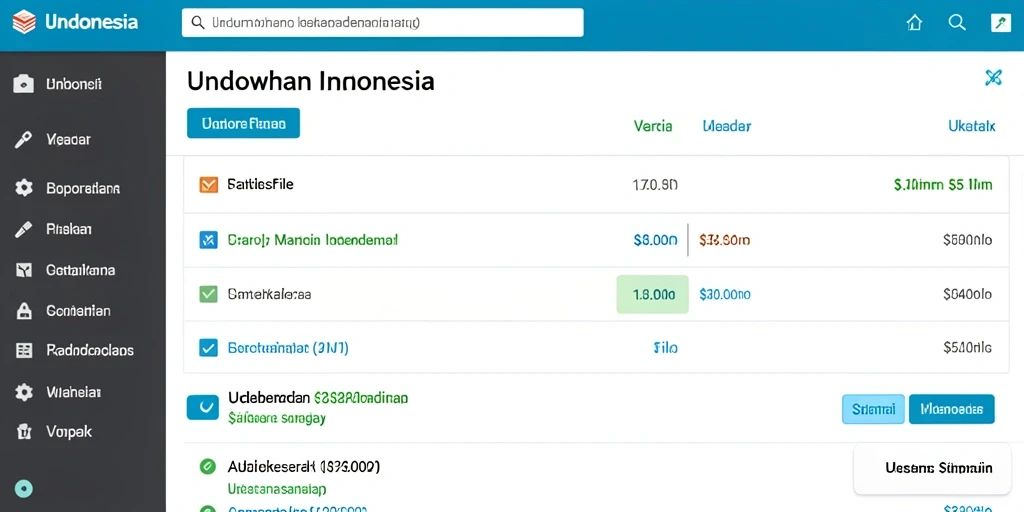Viewport: 1024px width, 512px height.
Task: Click the orange $38.80m value
Action: pyautogui.click(x=724, y=240)
